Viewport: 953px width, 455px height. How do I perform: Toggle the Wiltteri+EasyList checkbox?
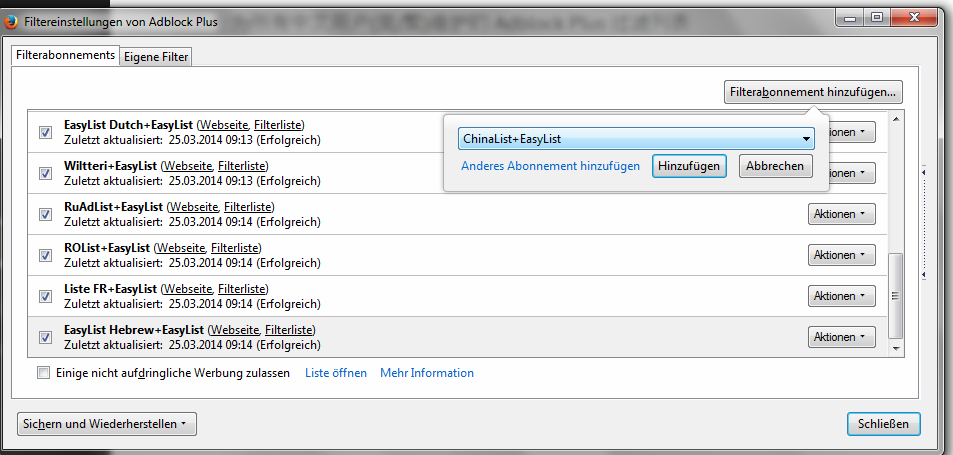[45, 173]
